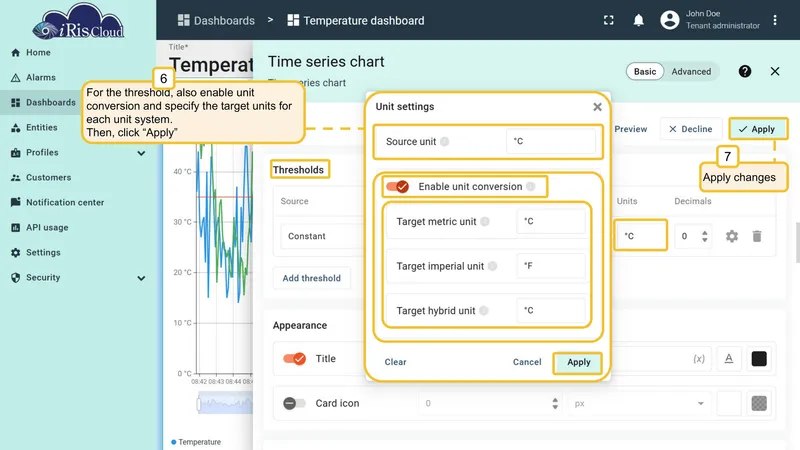Screen dimensions: 800x450
Task: Click Add threshold button
Action: click(x=311, y=278)
